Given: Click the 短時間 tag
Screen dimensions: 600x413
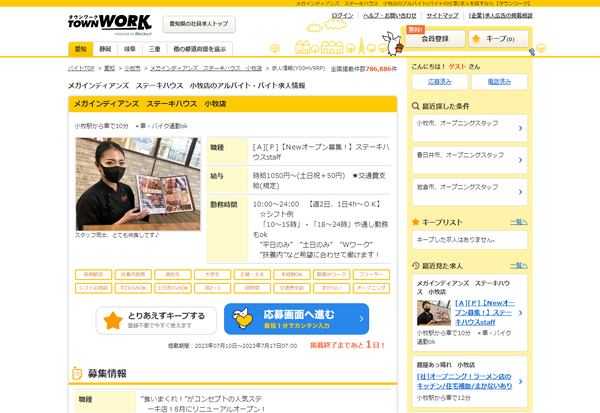Looking at the screenshot, I should pyautogui.click(x=252, y=288).
